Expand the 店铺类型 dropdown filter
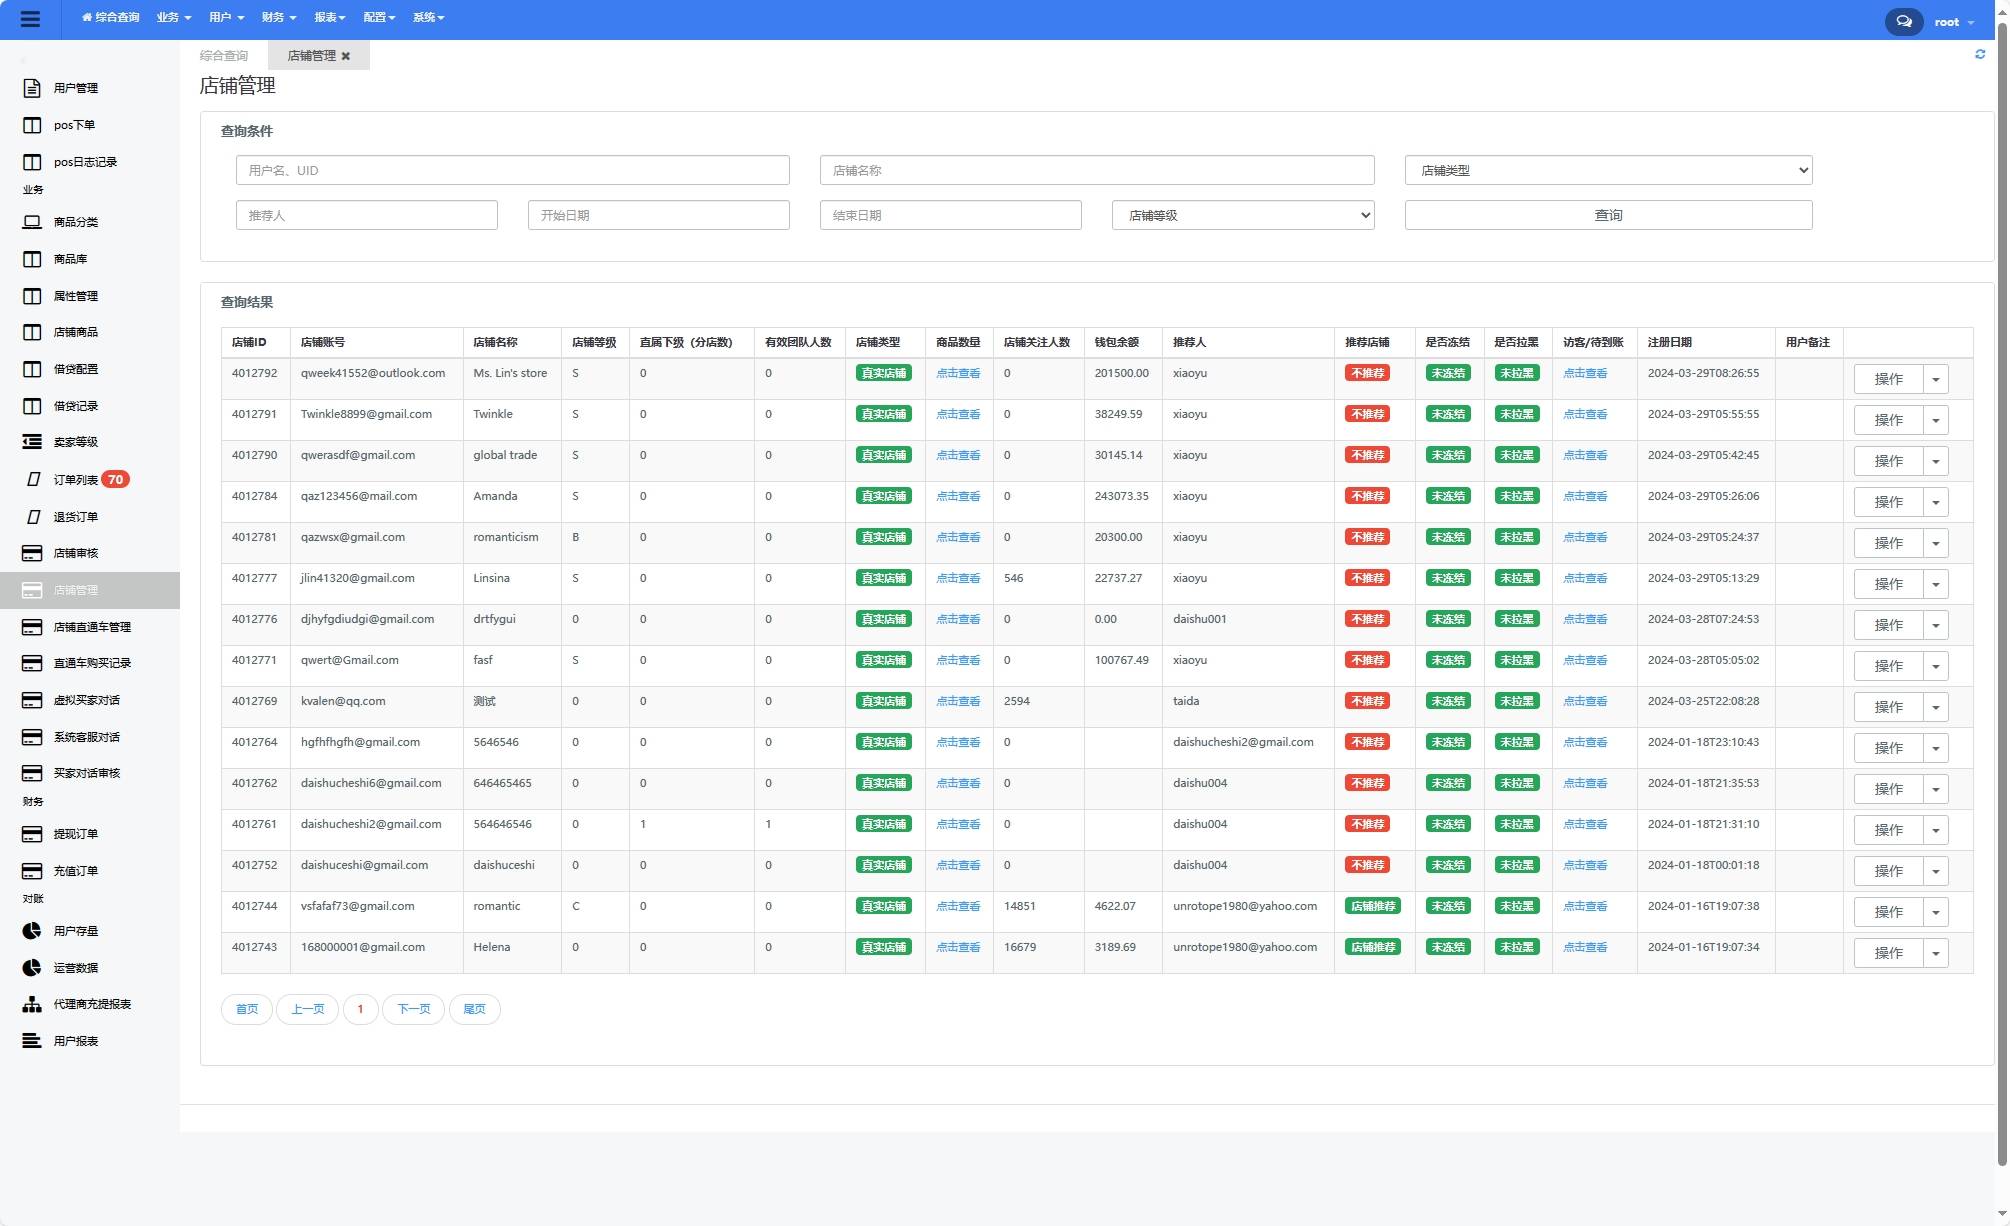This screenshot has height=1226, width=2010. (x=1607, y=169)
